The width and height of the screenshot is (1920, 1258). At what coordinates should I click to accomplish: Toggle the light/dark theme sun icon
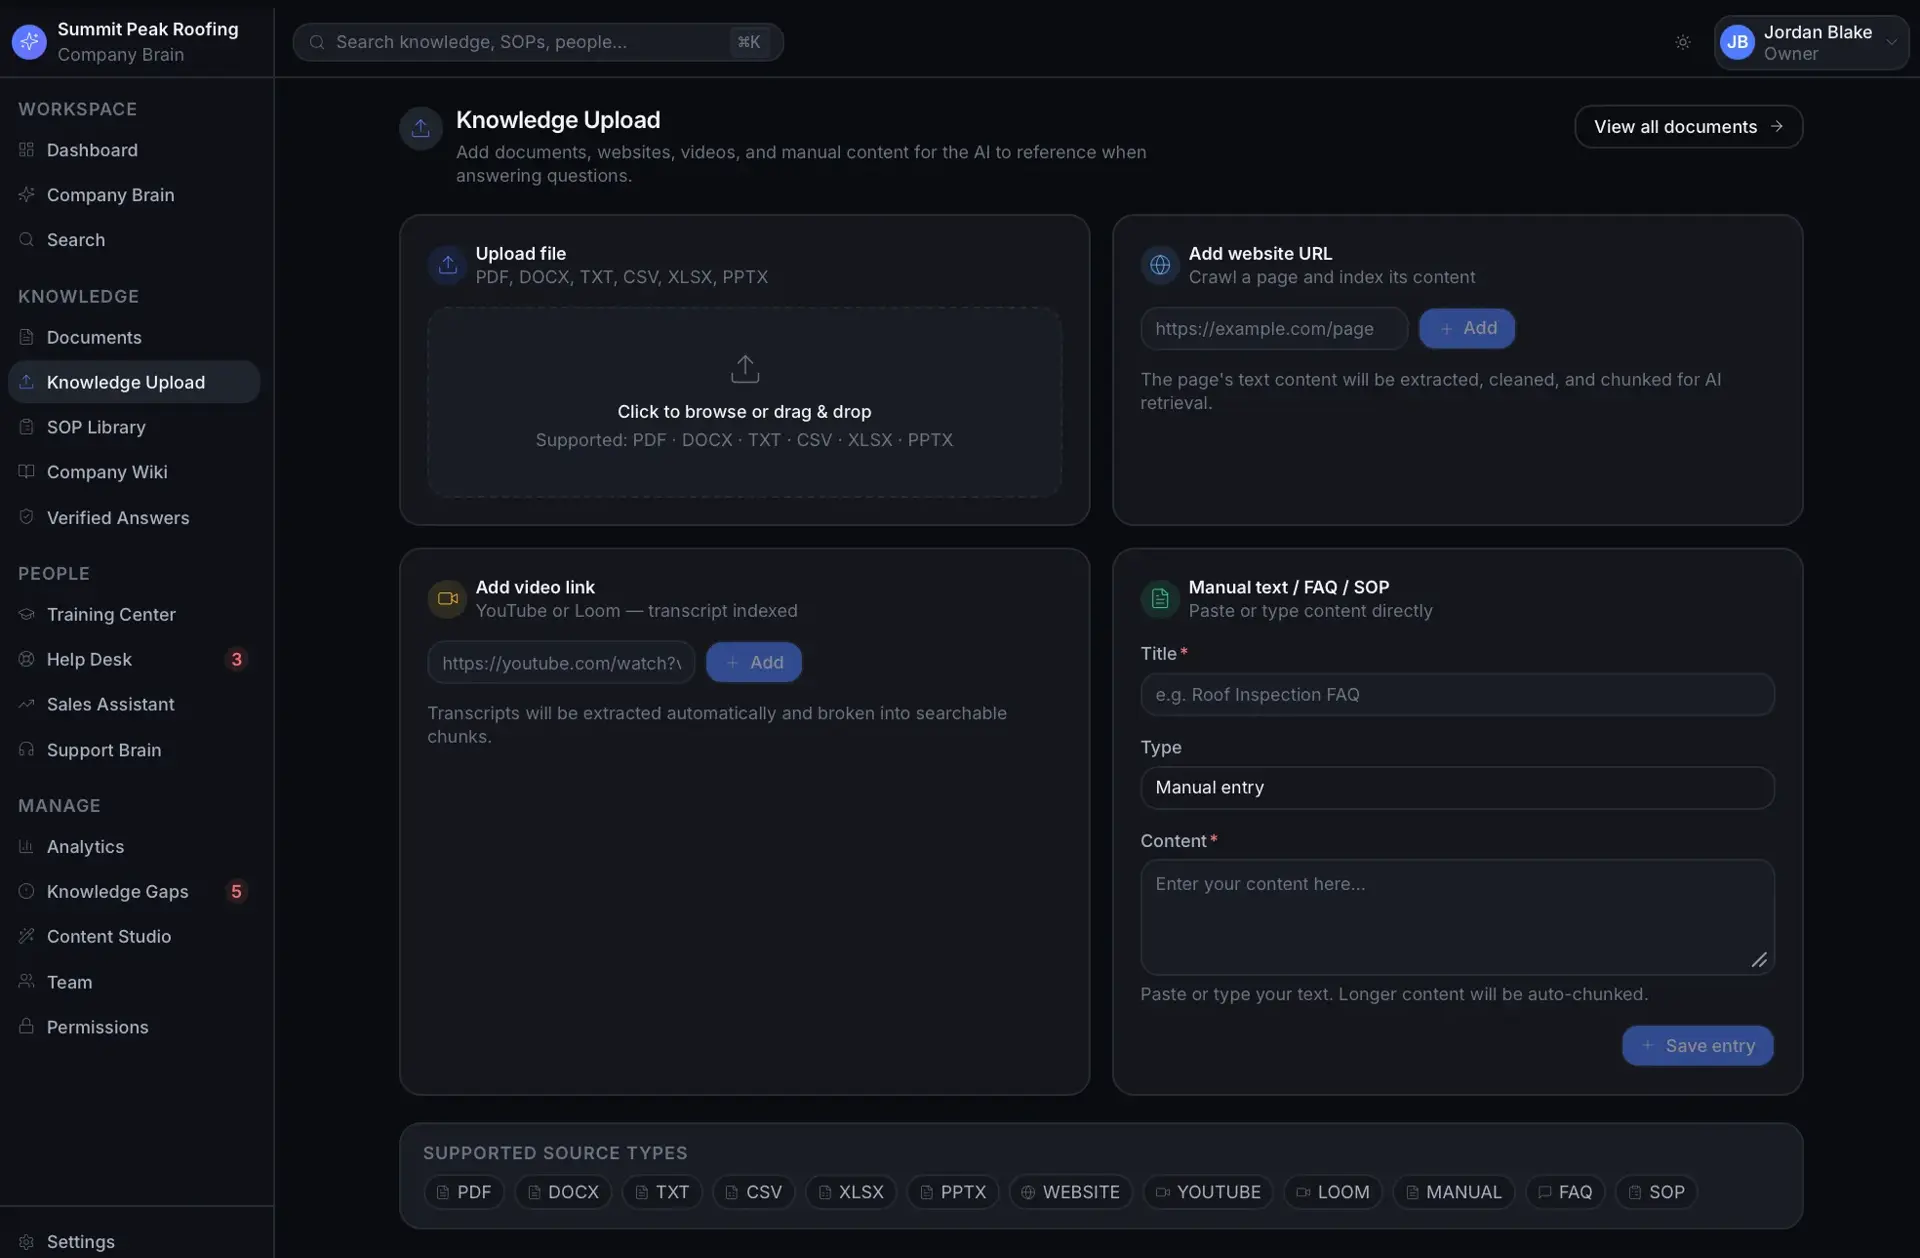pos(1683,42)
